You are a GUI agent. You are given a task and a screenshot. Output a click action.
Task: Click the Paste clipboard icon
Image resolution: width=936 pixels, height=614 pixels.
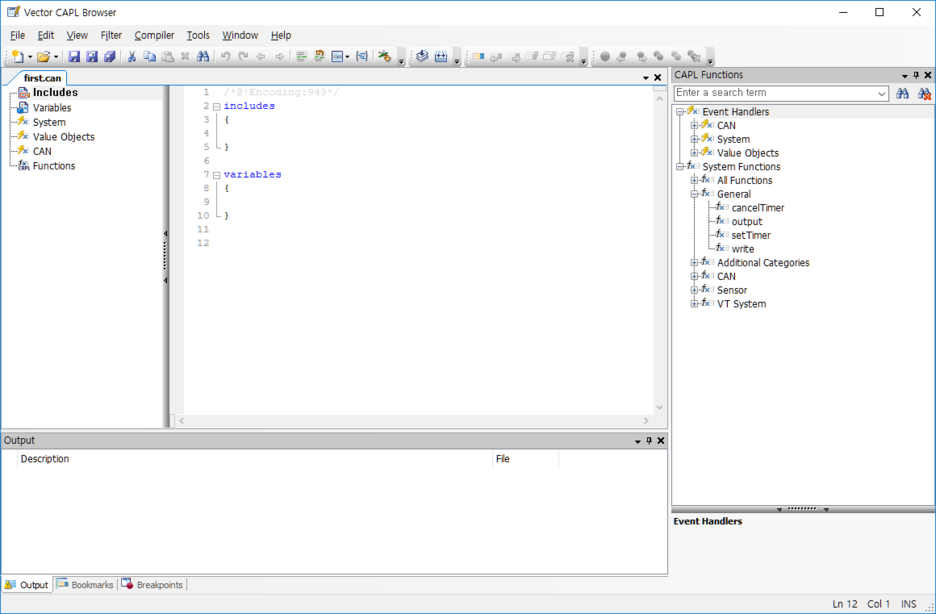(168, 57)
